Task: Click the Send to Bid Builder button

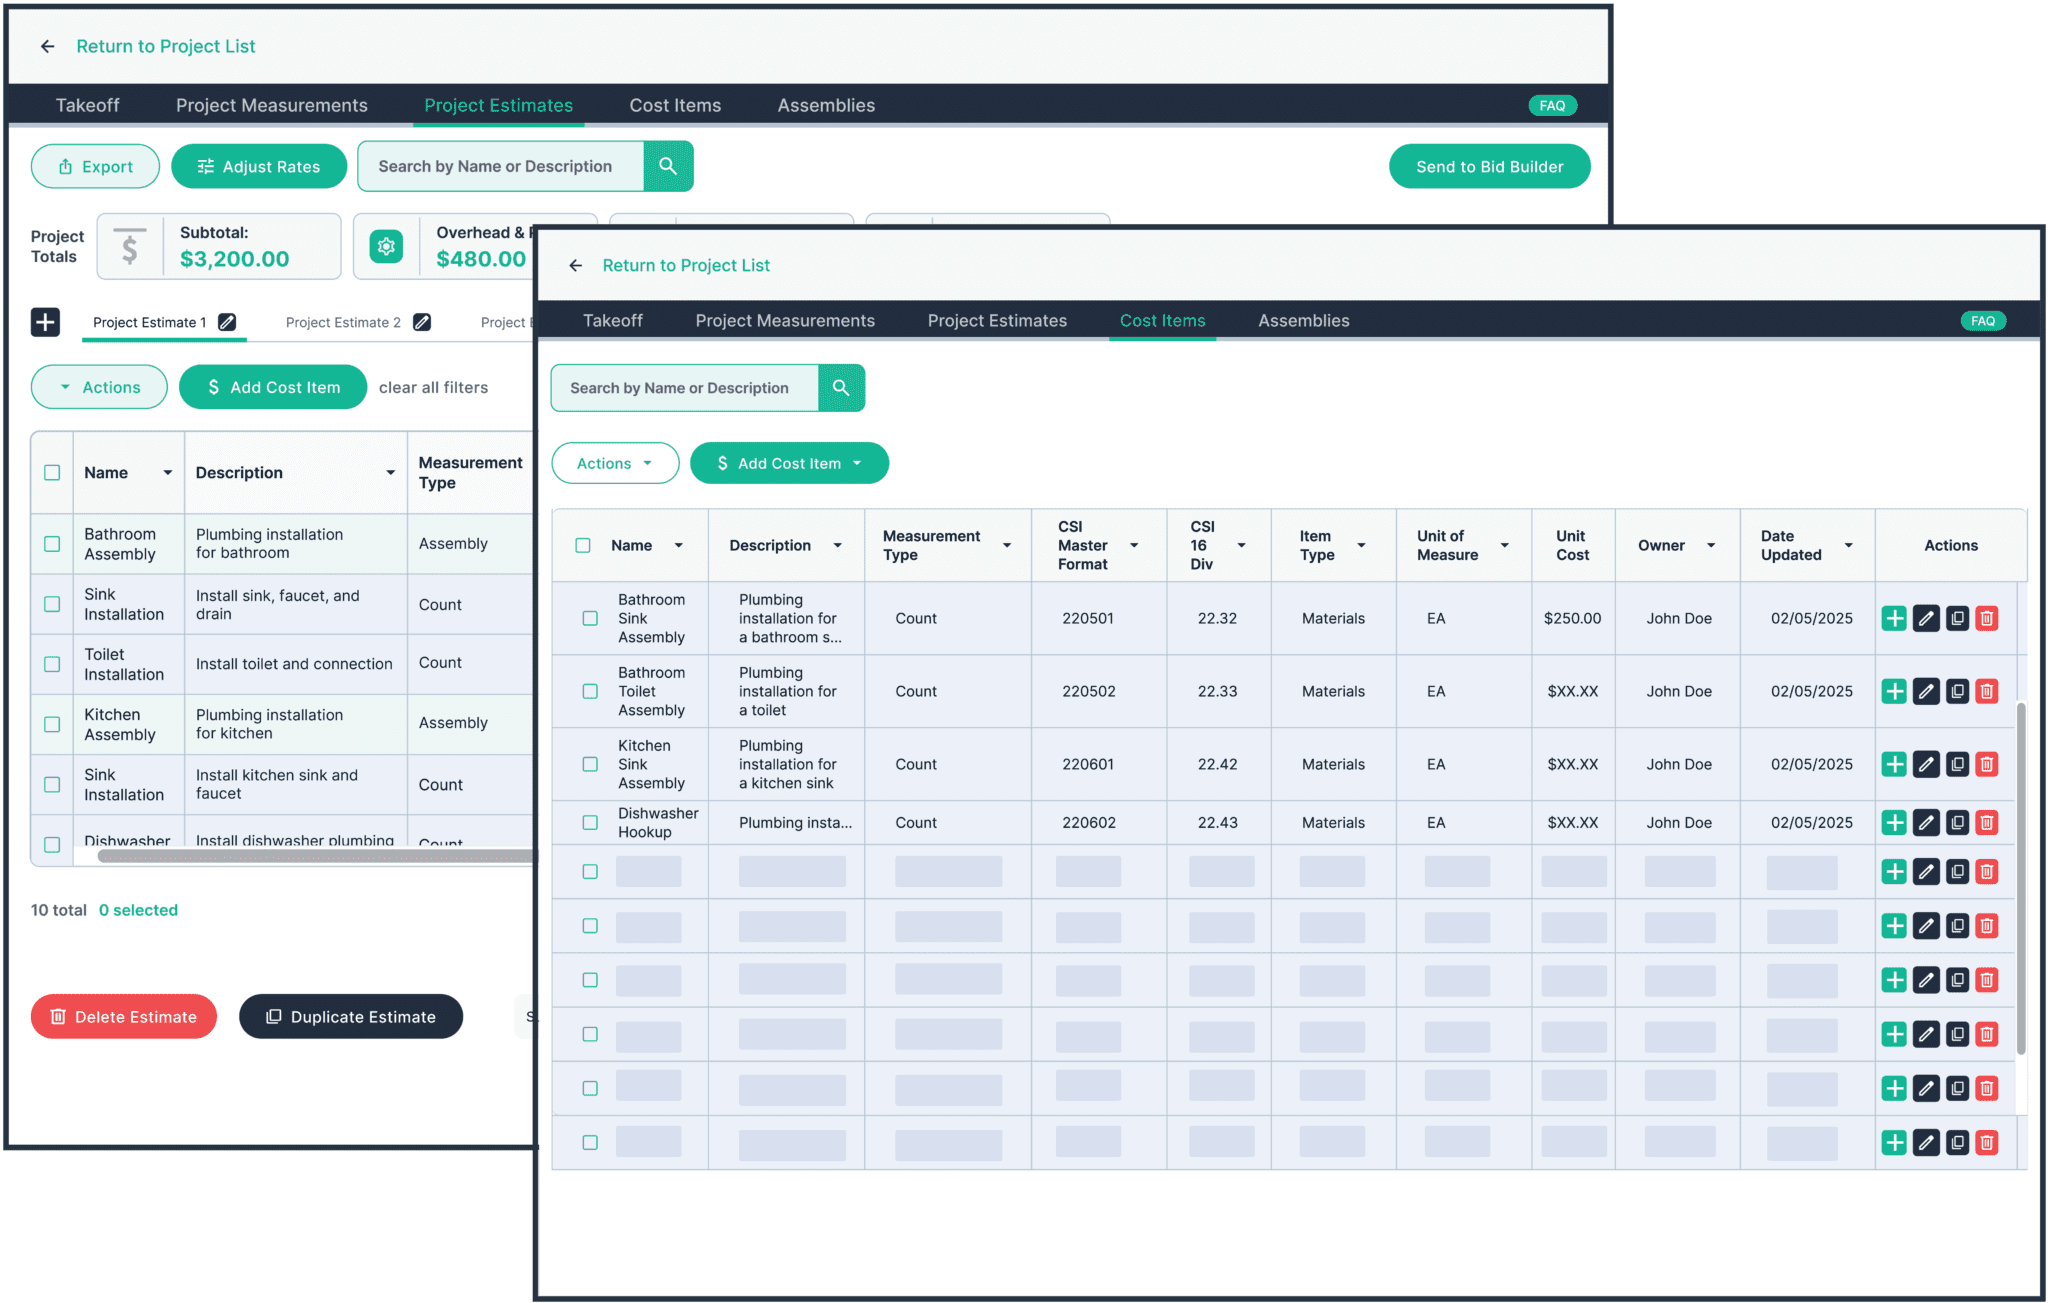Action: (1489, 166)
